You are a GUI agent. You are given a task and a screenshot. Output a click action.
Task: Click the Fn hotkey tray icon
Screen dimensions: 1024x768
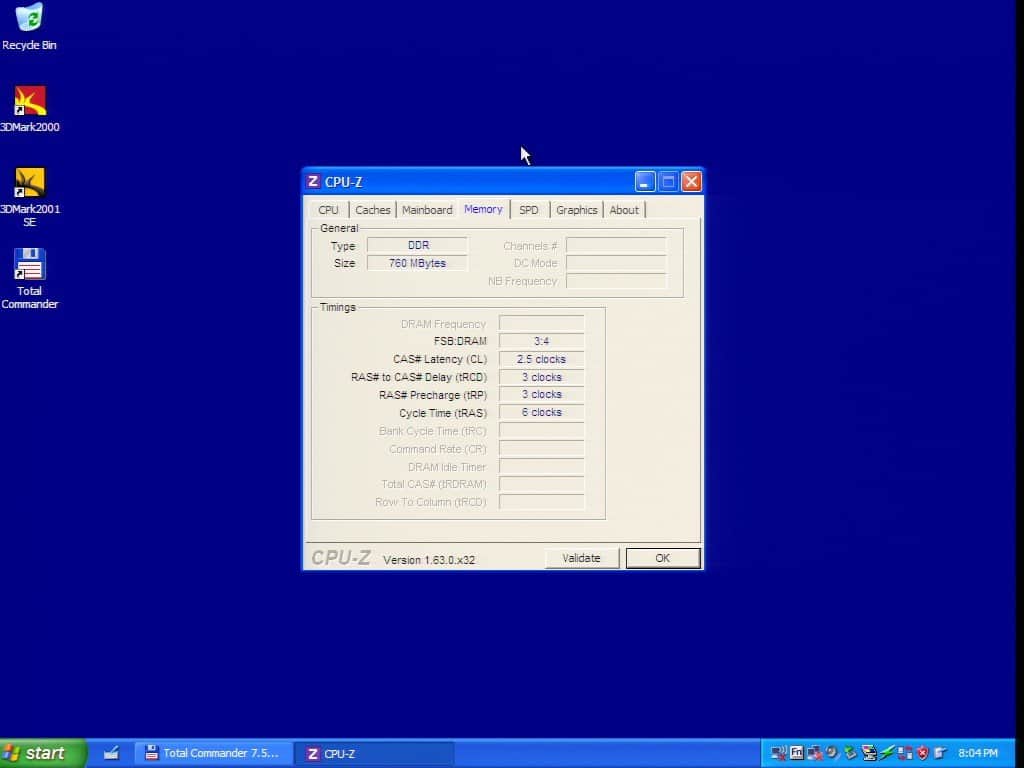tap(797, 753)
